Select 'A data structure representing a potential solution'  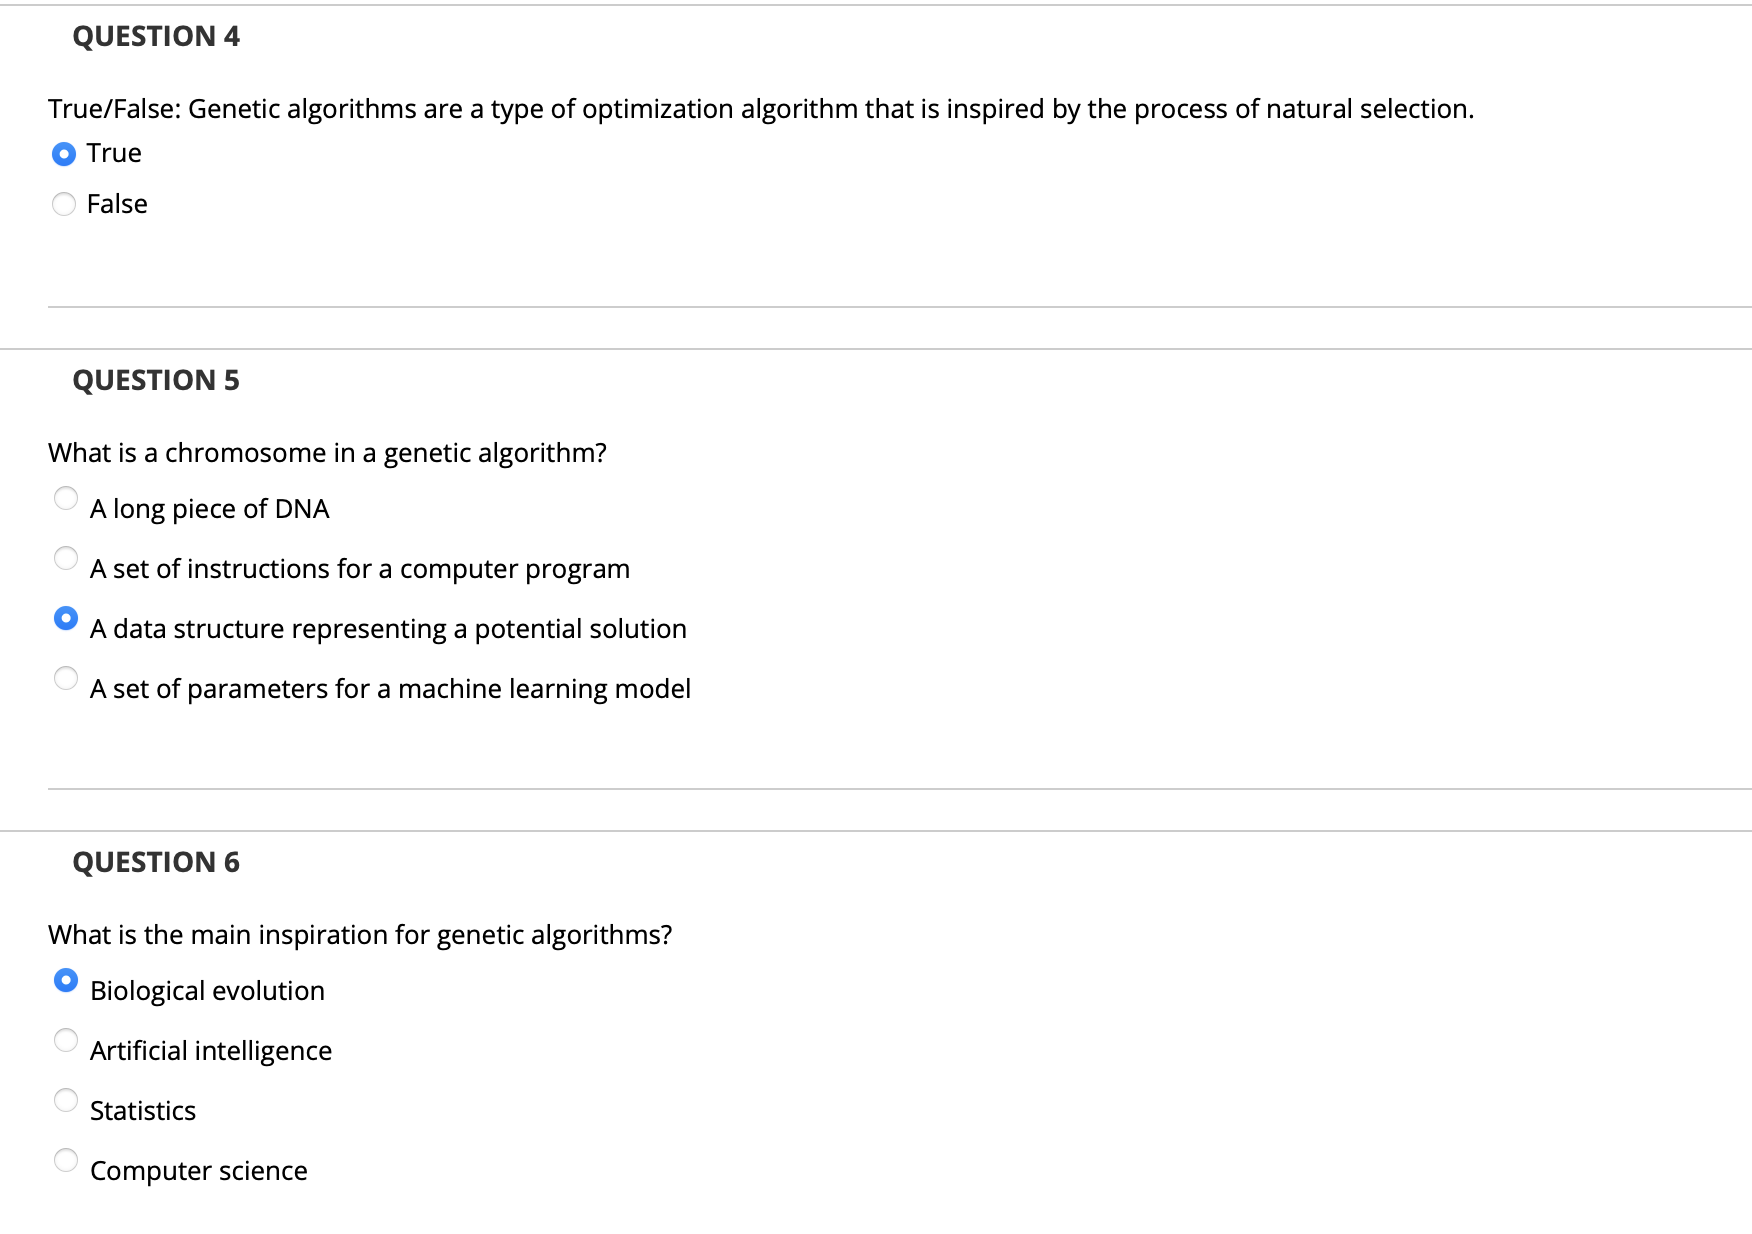[66, 619]
